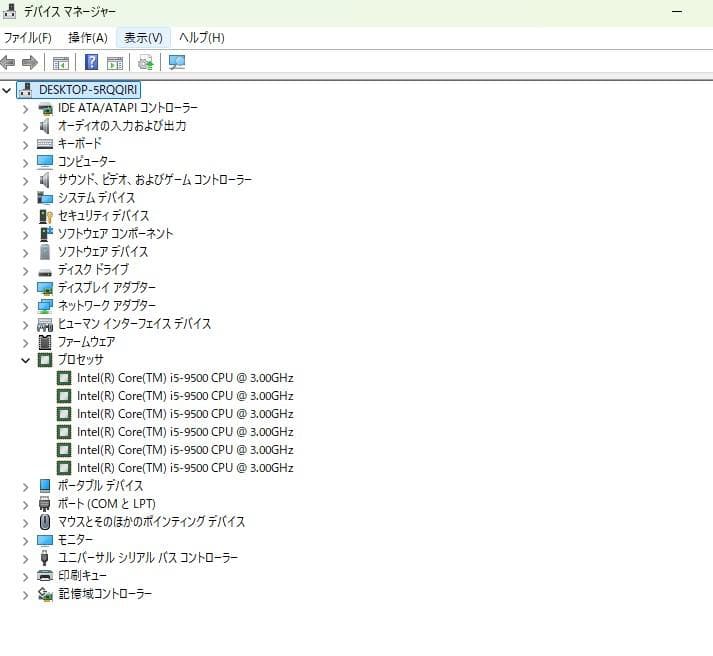Click the processor chip icon beside プロセッサ

45,360
